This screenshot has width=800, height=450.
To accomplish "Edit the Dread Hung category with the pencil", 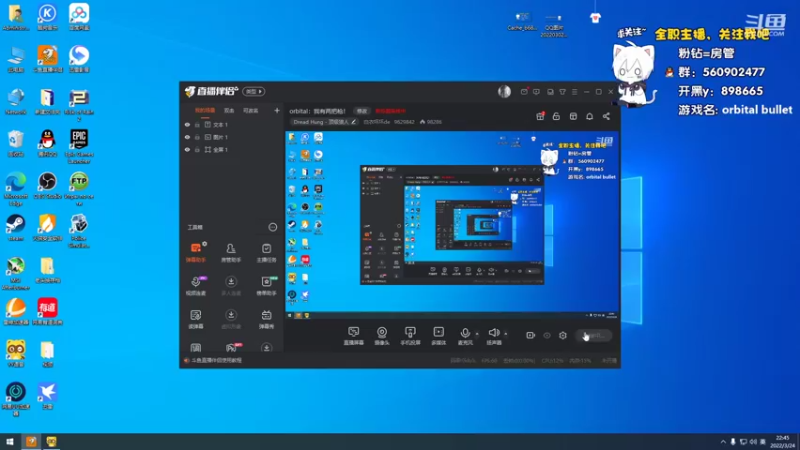I will 354,122.
